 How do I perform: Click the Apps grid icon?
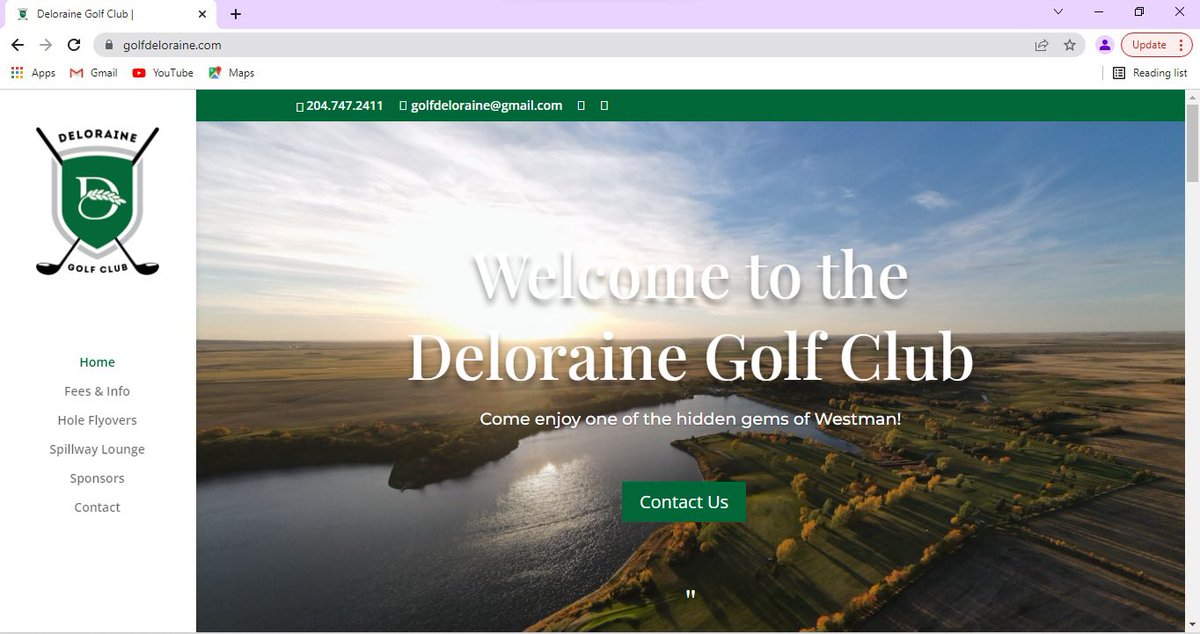tap(16, 72)
